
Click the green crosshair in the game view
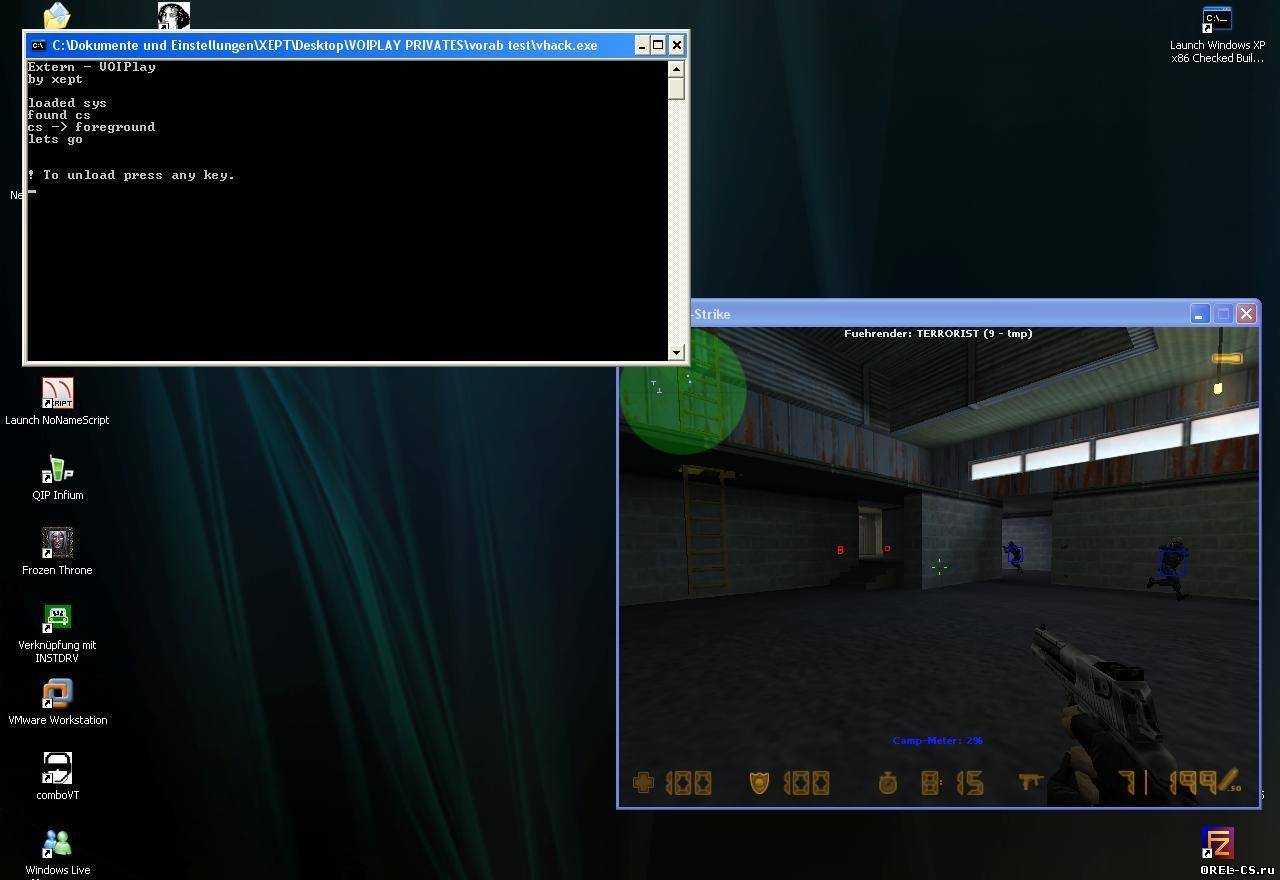click(939, 567)
